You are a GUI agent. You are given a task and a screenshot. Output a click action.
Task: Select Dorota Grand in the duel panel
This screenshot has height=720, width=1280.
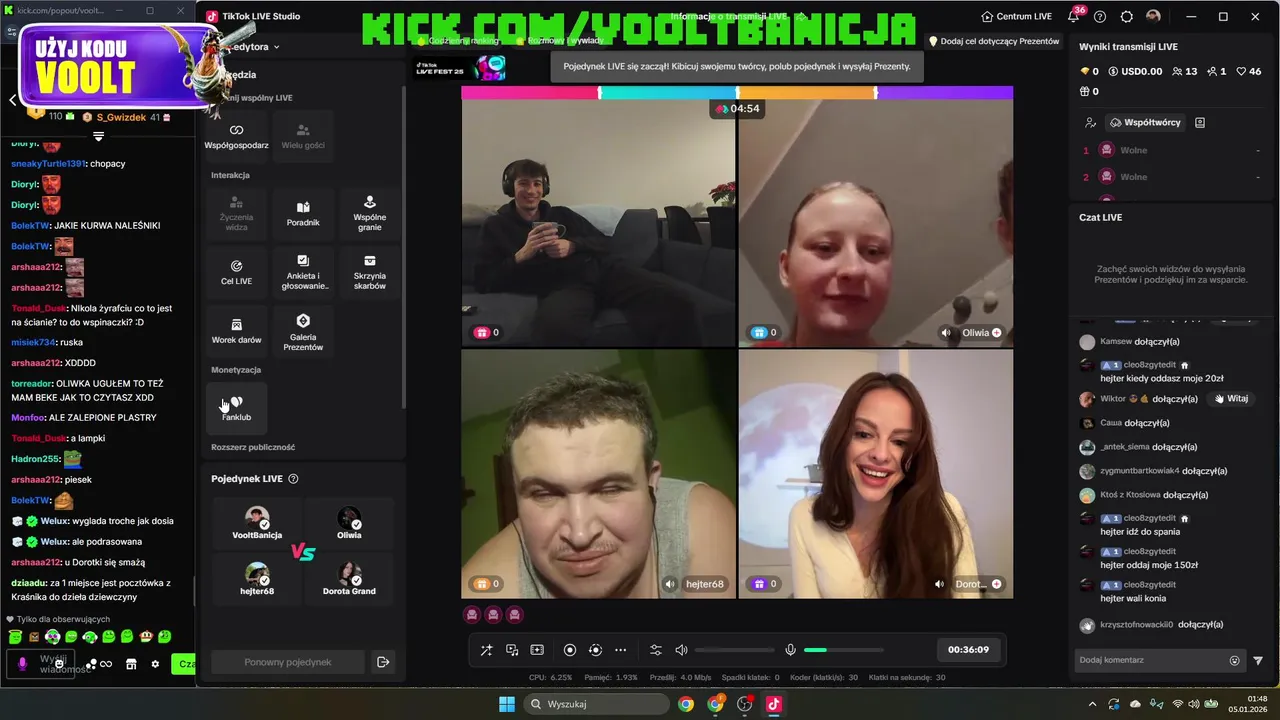[349, 579]
